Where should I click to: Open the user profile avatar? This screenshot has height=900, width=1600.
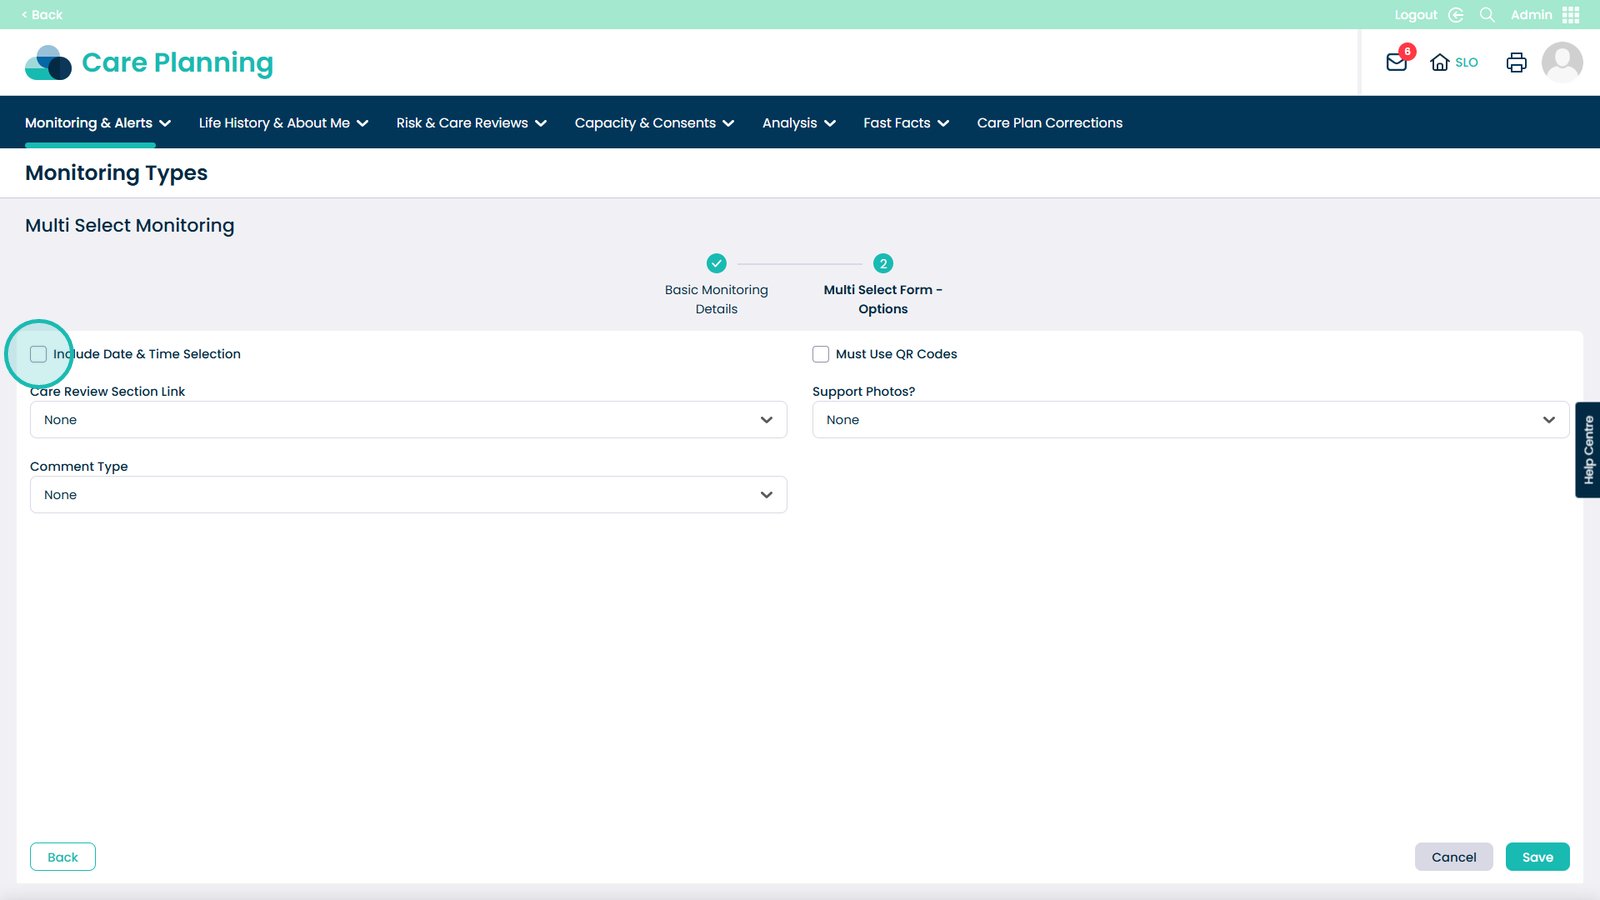pyautogui.click(x=1561, y=62)
